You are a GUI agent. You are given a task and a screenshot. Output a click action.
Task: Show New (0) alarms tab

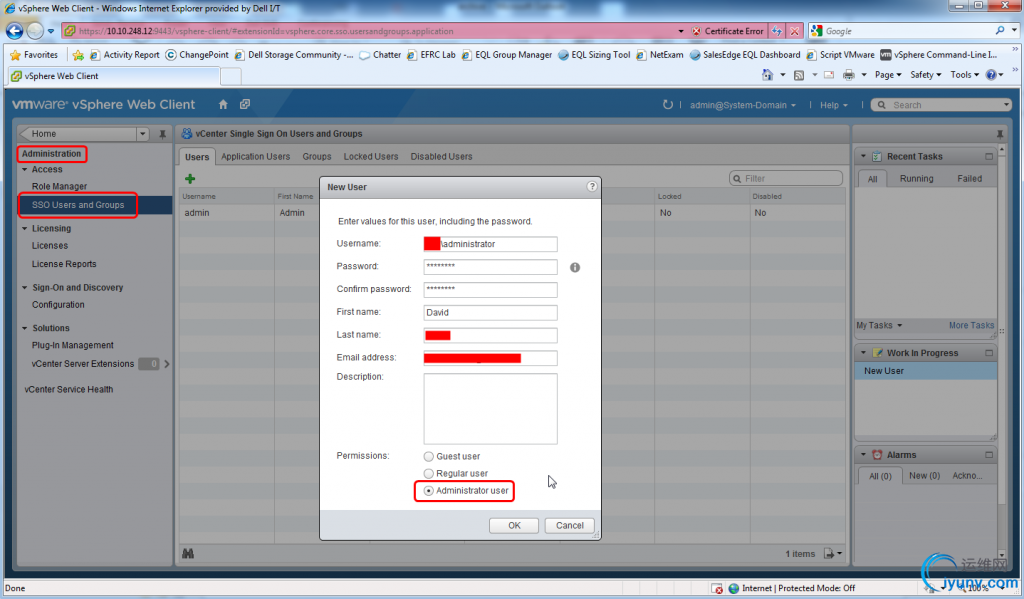tap(924, 476)
